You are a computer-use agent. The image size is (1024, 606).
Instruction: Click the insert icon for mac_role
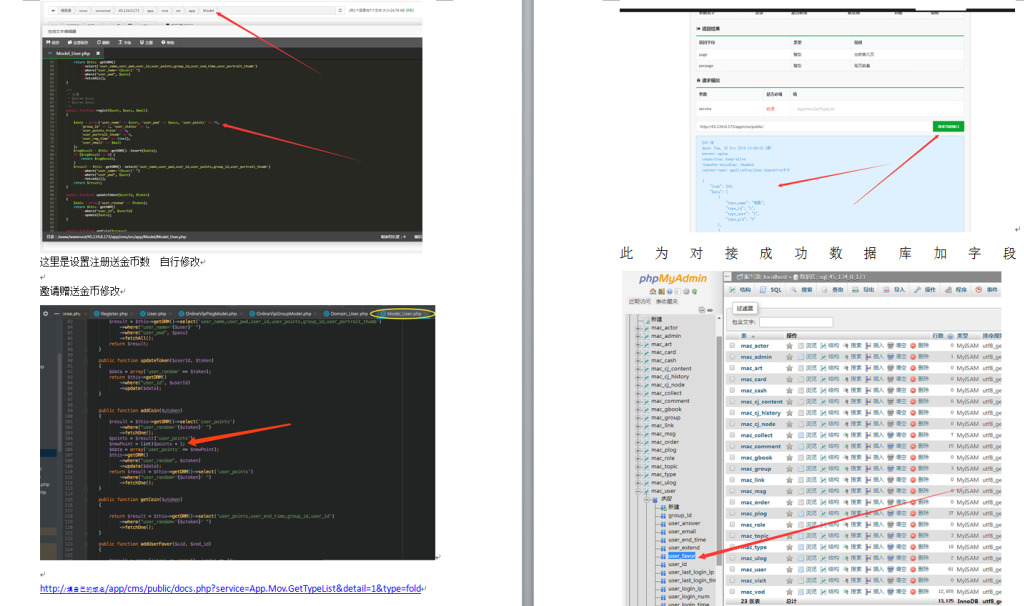pos(869,524)
